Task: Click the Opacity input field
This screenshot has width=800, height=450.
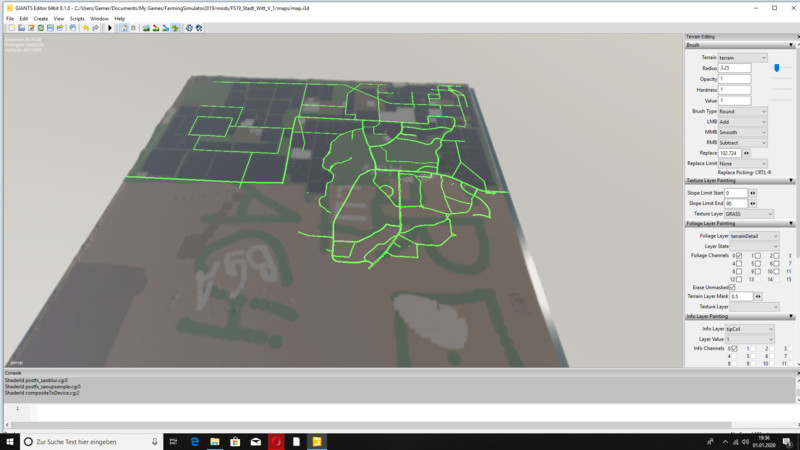Action: pyautogui.click(x=734, y=79)
